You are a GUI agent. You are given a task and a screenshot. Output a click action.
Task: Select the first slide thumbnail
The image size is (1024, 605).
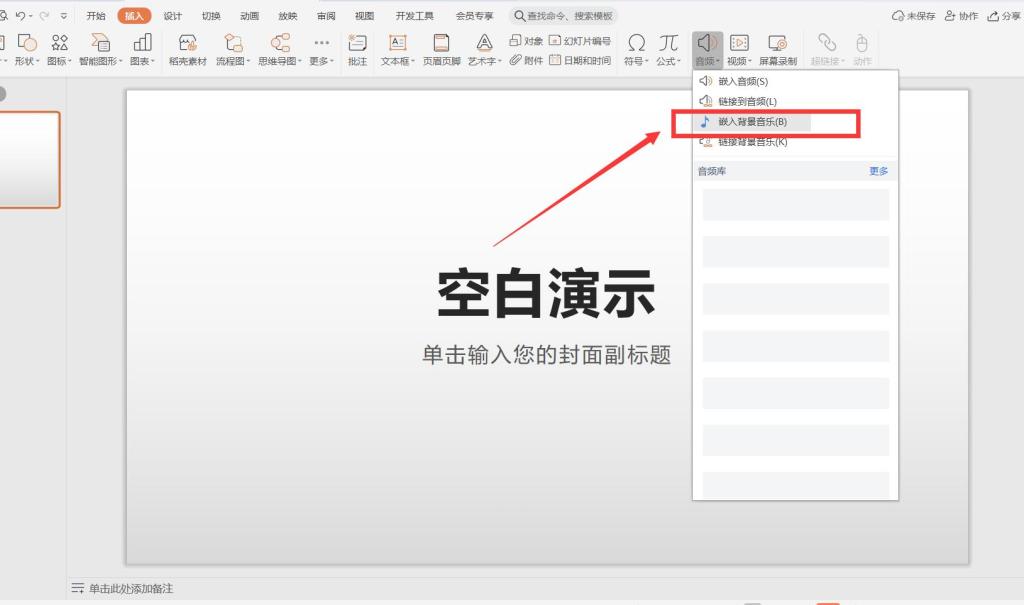[x=29, y=160]
